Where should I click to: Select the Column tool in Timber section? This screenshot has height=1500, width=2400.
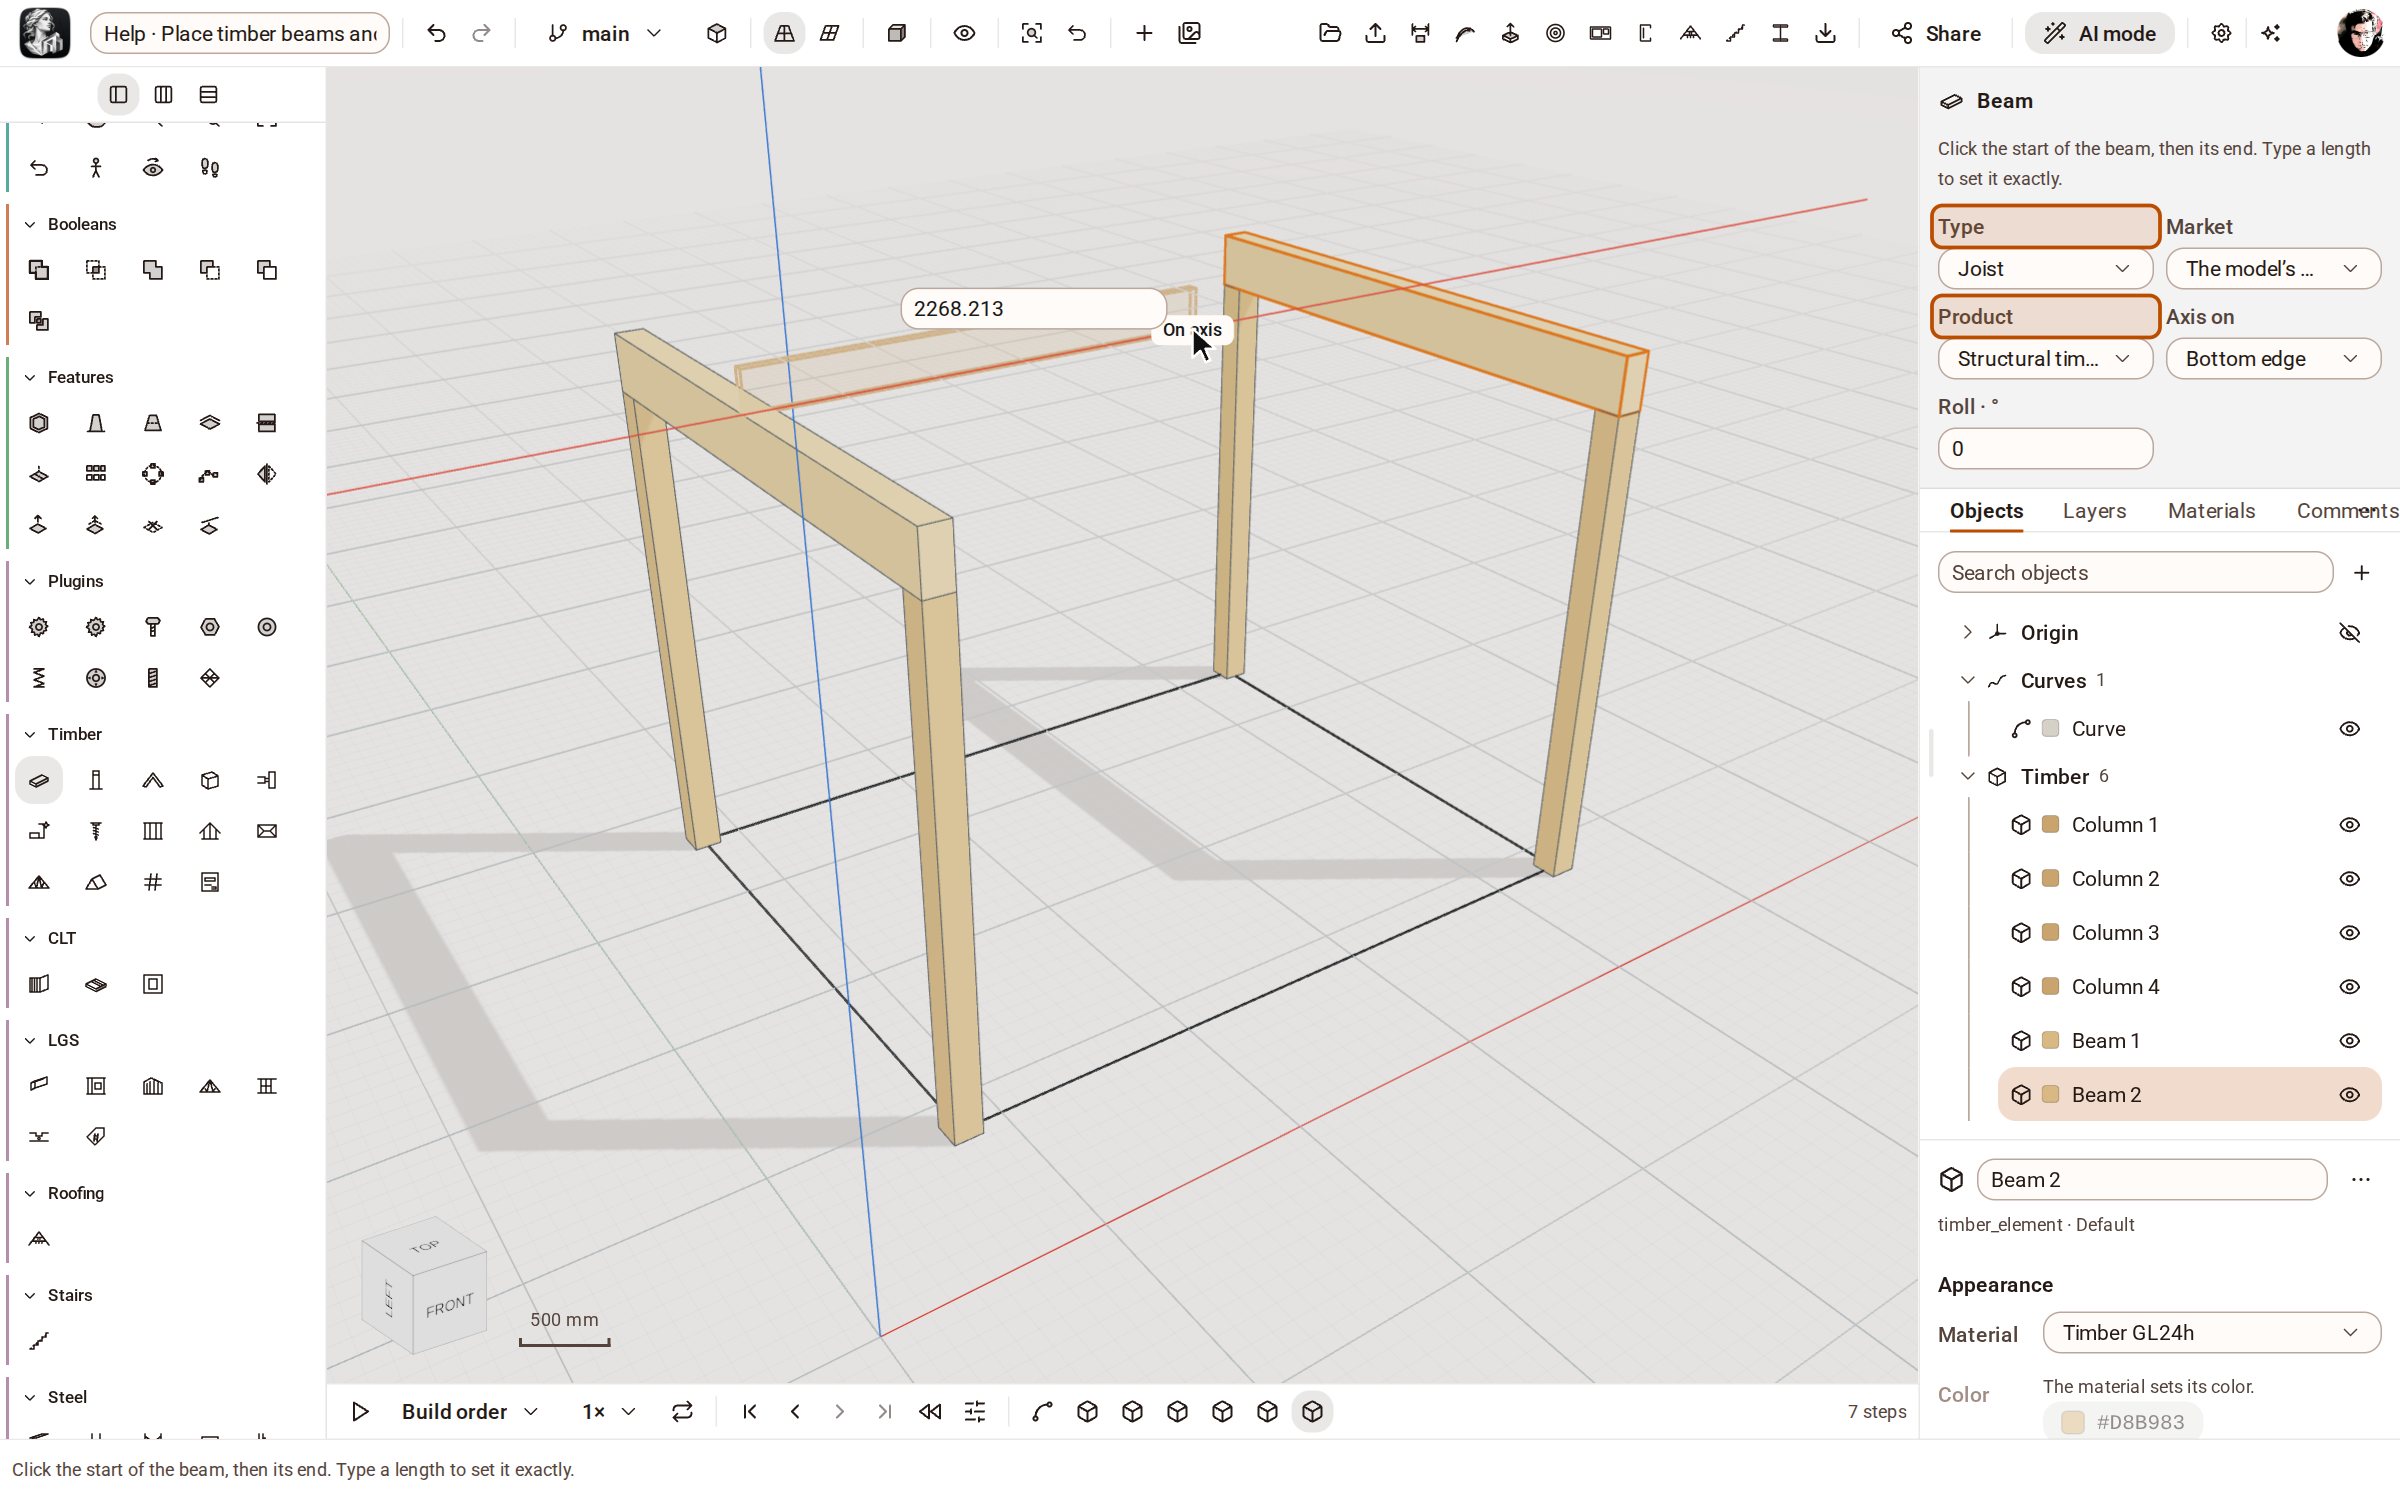[x=96, y=780]
